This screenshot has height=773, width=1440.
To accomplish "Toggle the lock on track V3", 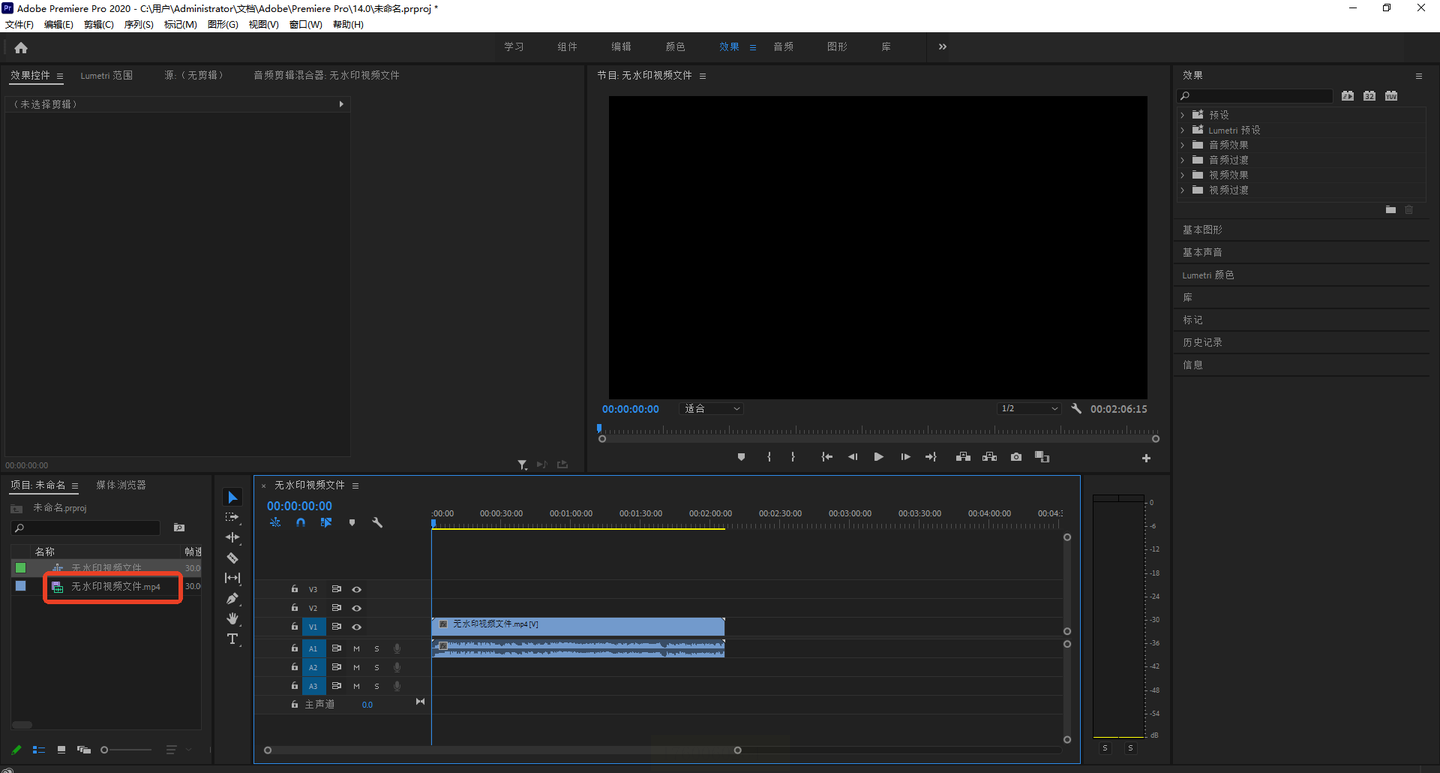I will coord(294,590).
